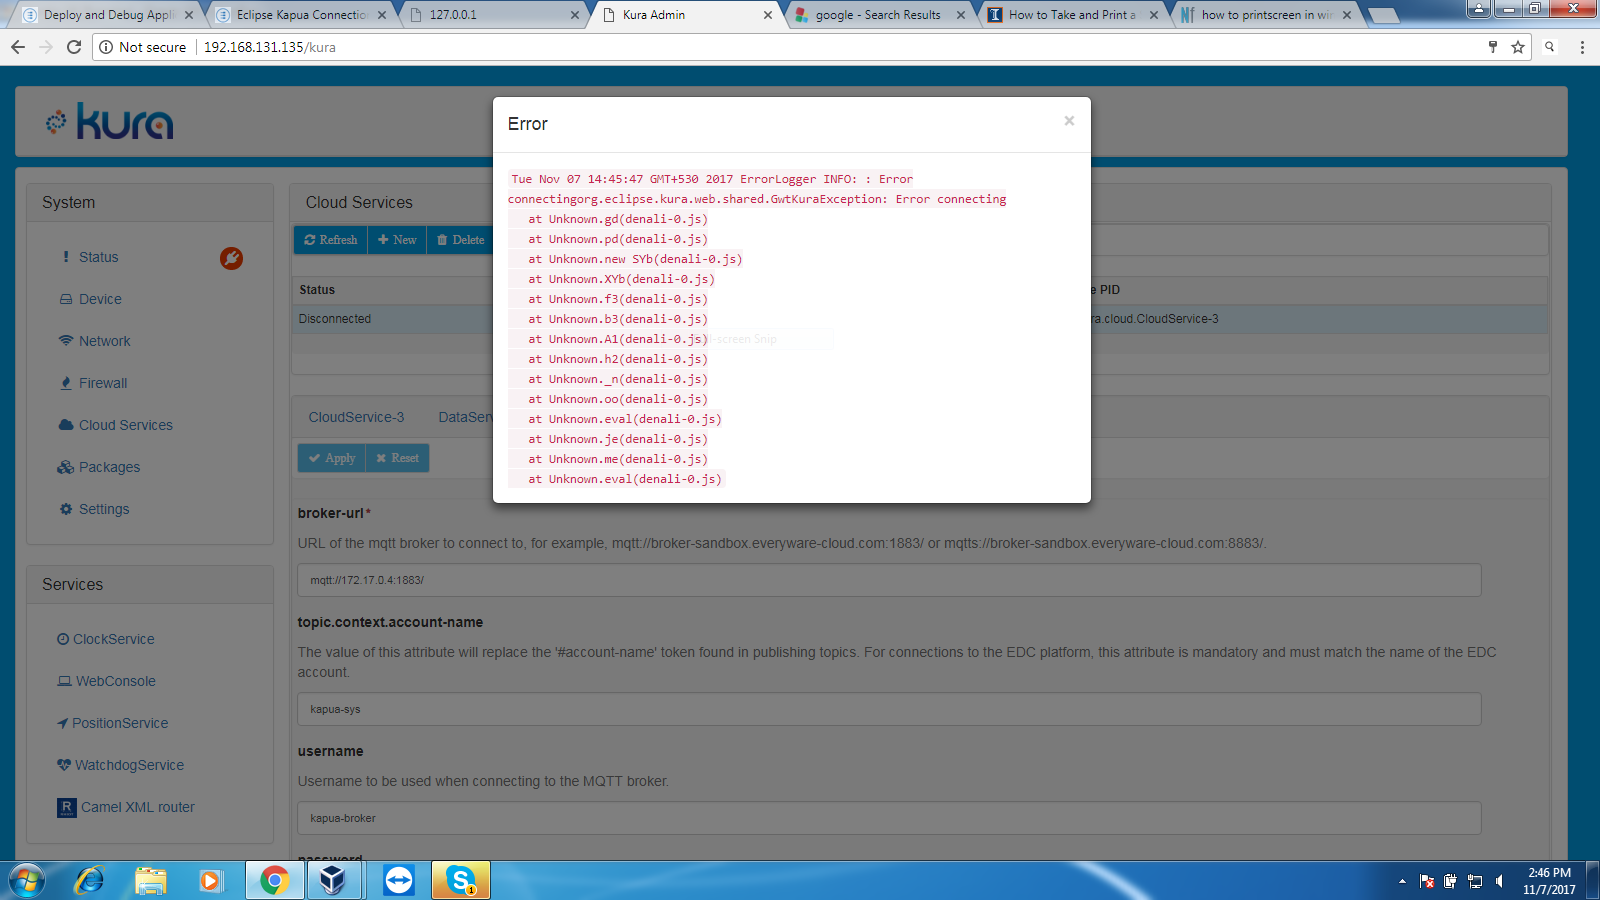
Task: Open the Firewall section
Action: click(103, 383)
